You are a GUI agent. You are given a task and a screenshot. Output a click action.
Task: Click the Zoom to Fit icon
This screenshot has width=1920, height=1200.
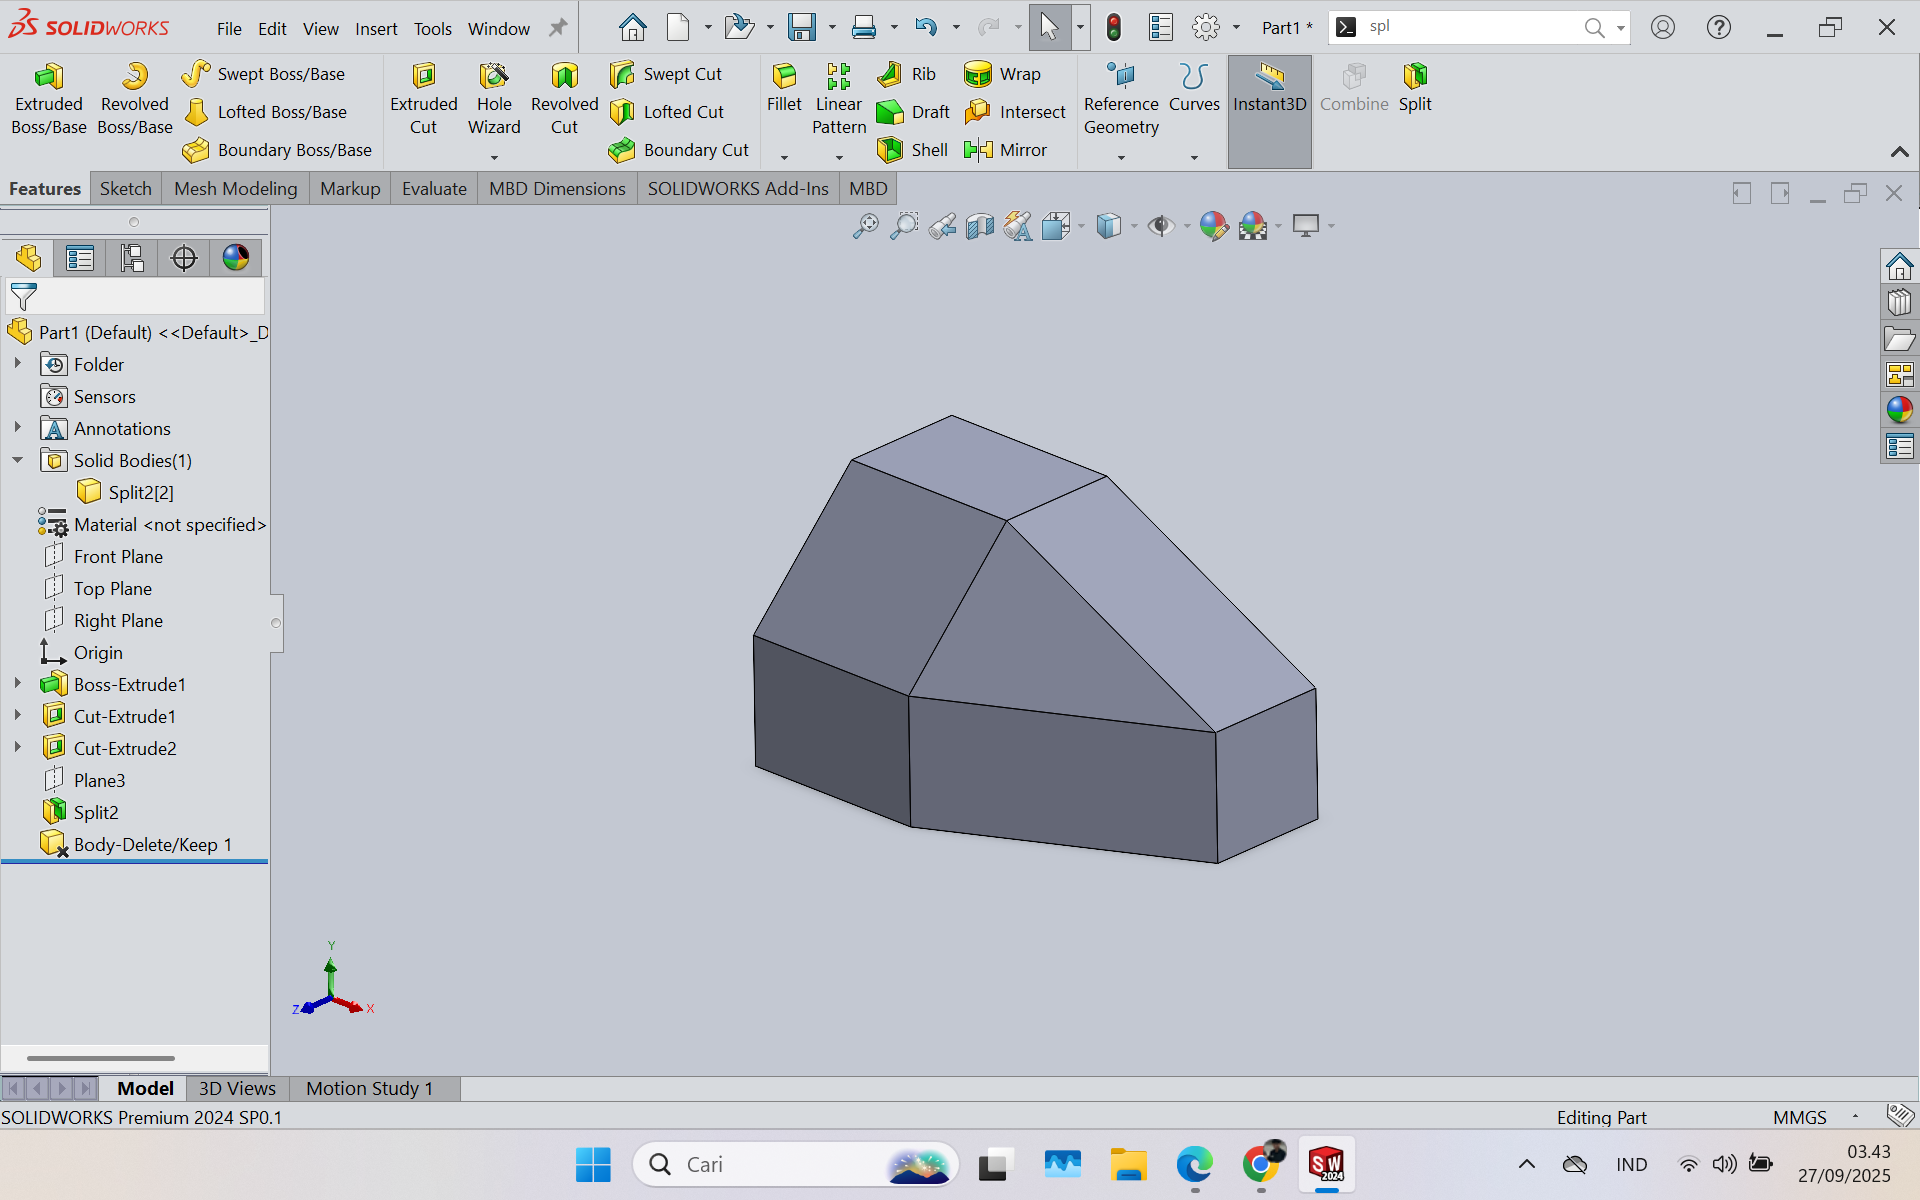click(x=865, y=226)
